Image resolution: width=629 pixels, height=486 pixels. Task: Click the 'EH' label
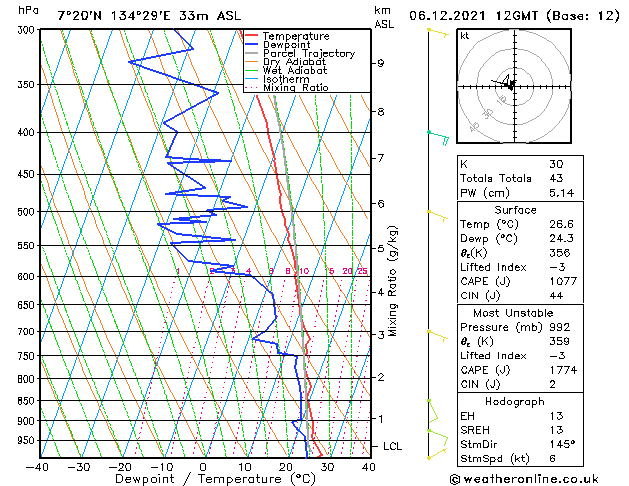pyautogui.click(x=467, y=416)
